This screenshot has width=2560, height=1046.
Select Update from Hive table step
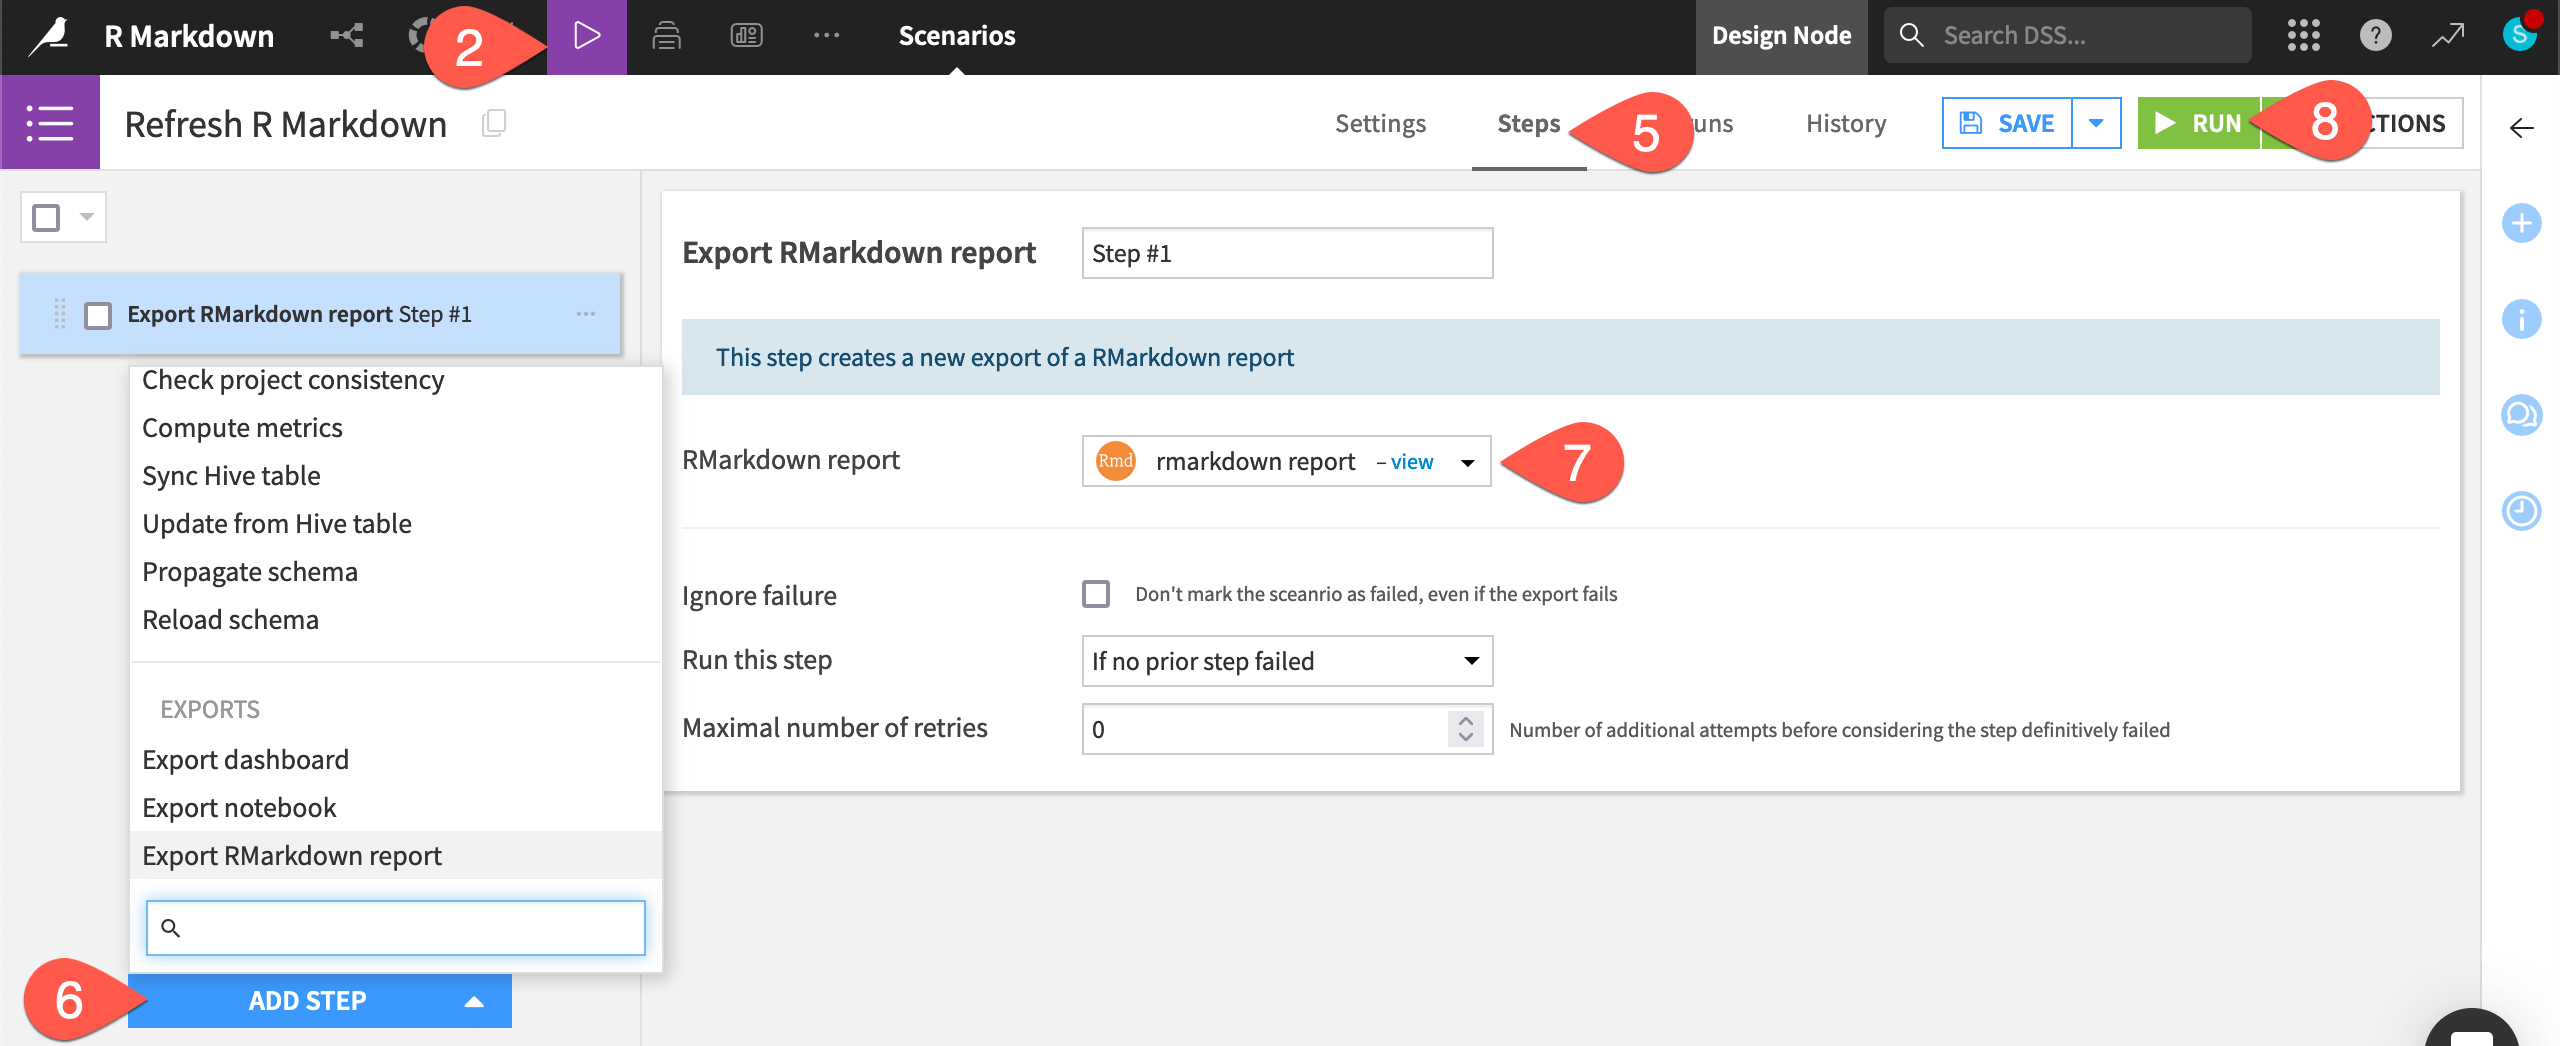[x=277, y=524]
